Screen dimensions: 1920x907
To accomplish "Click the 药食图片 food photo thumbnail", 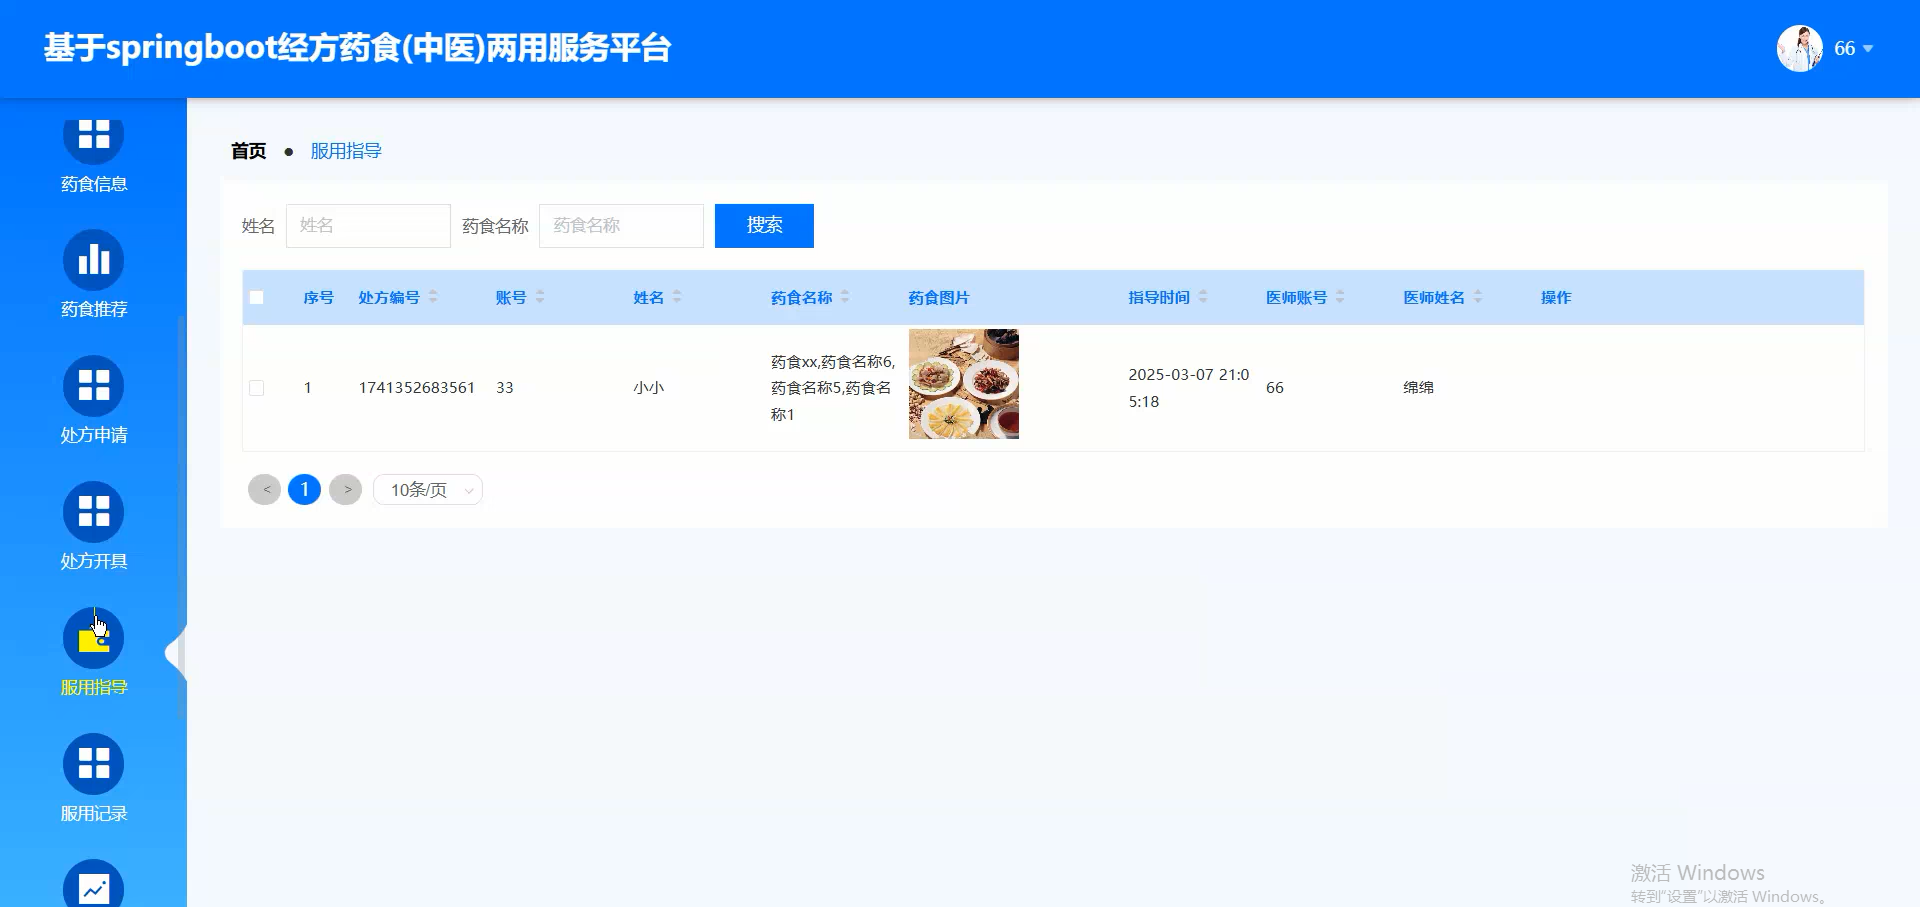I will pos(963,384).
